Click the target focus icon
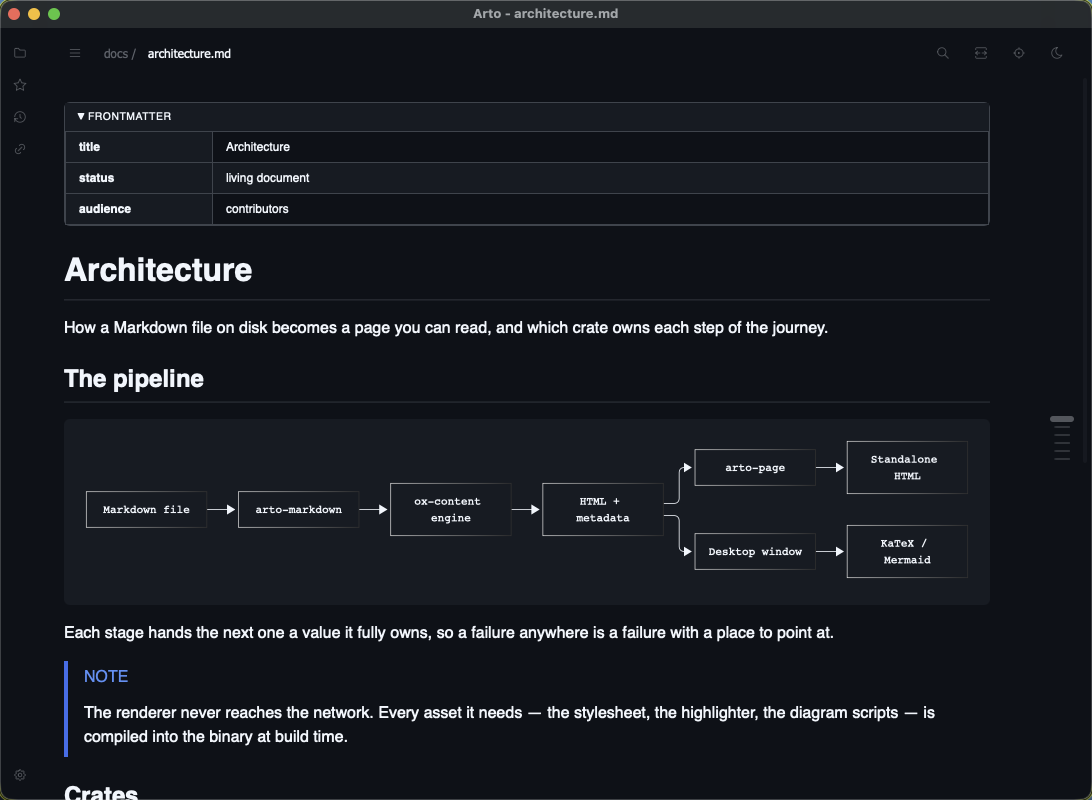The image size is (1092, 800). [1019, 53]
